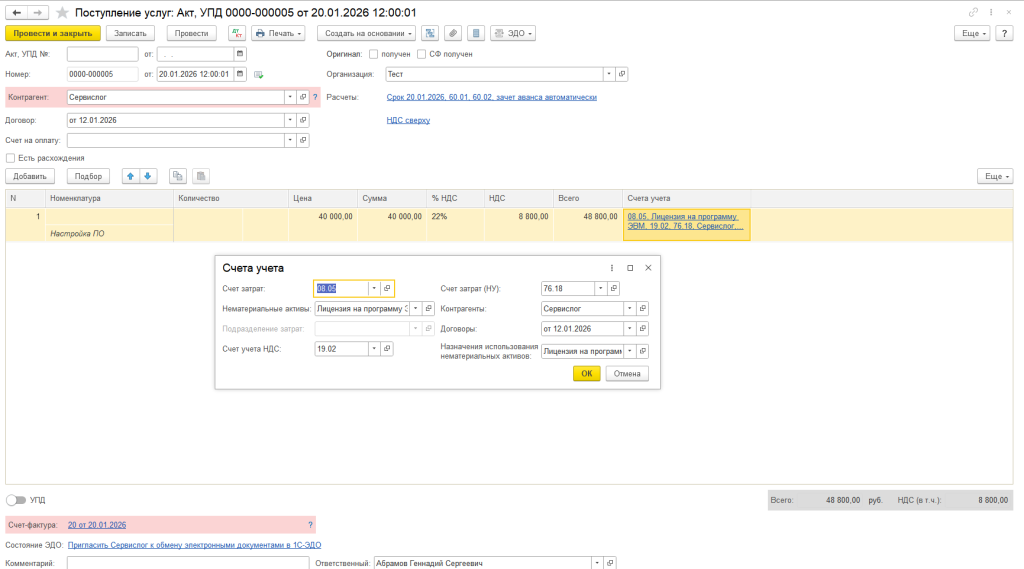Open the Подбор selection button
1024x569 pixels.
click(x=88, y=176)
